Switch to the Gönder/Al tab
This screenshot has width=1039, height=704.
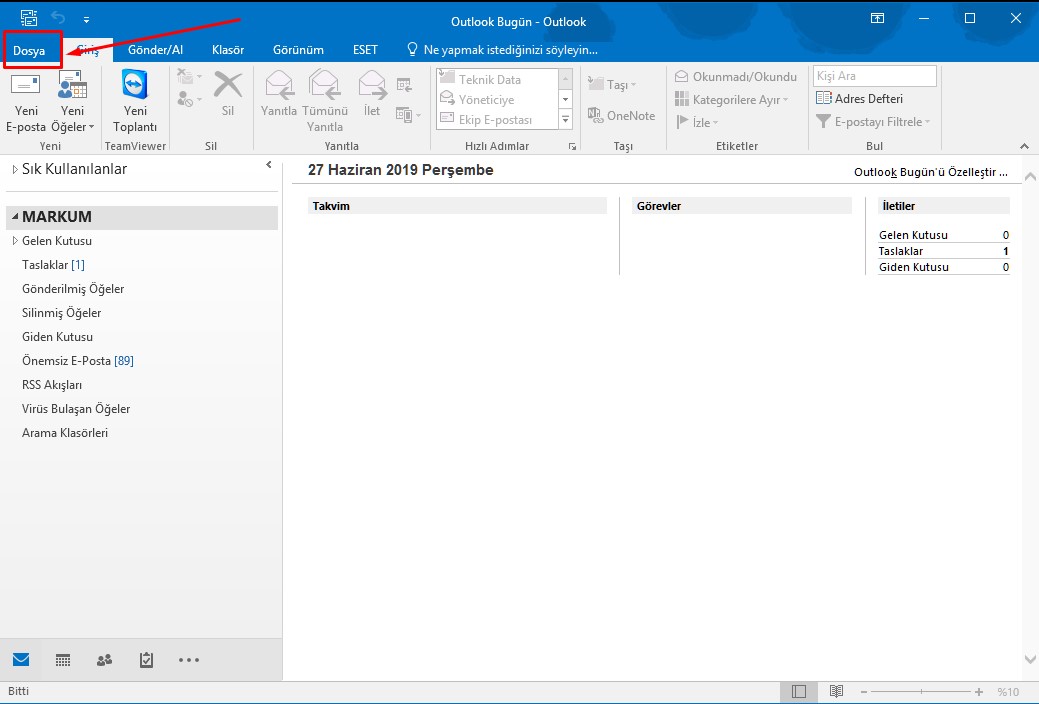[155, 50]
